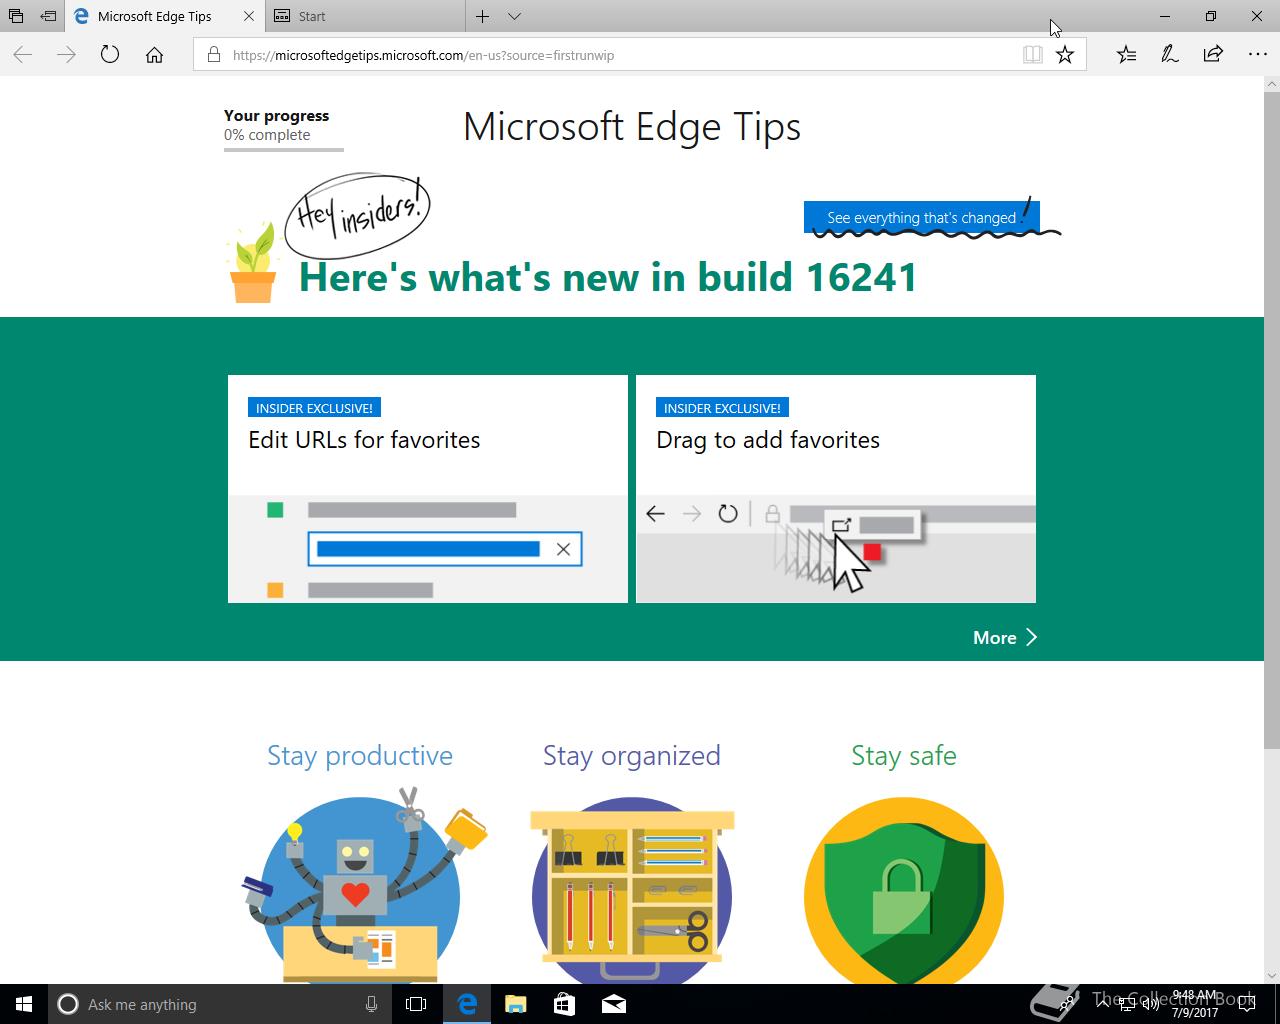Click the green shield padlock illustration
Viewport: 1280px width, 1024px height.
pos(904,890)
